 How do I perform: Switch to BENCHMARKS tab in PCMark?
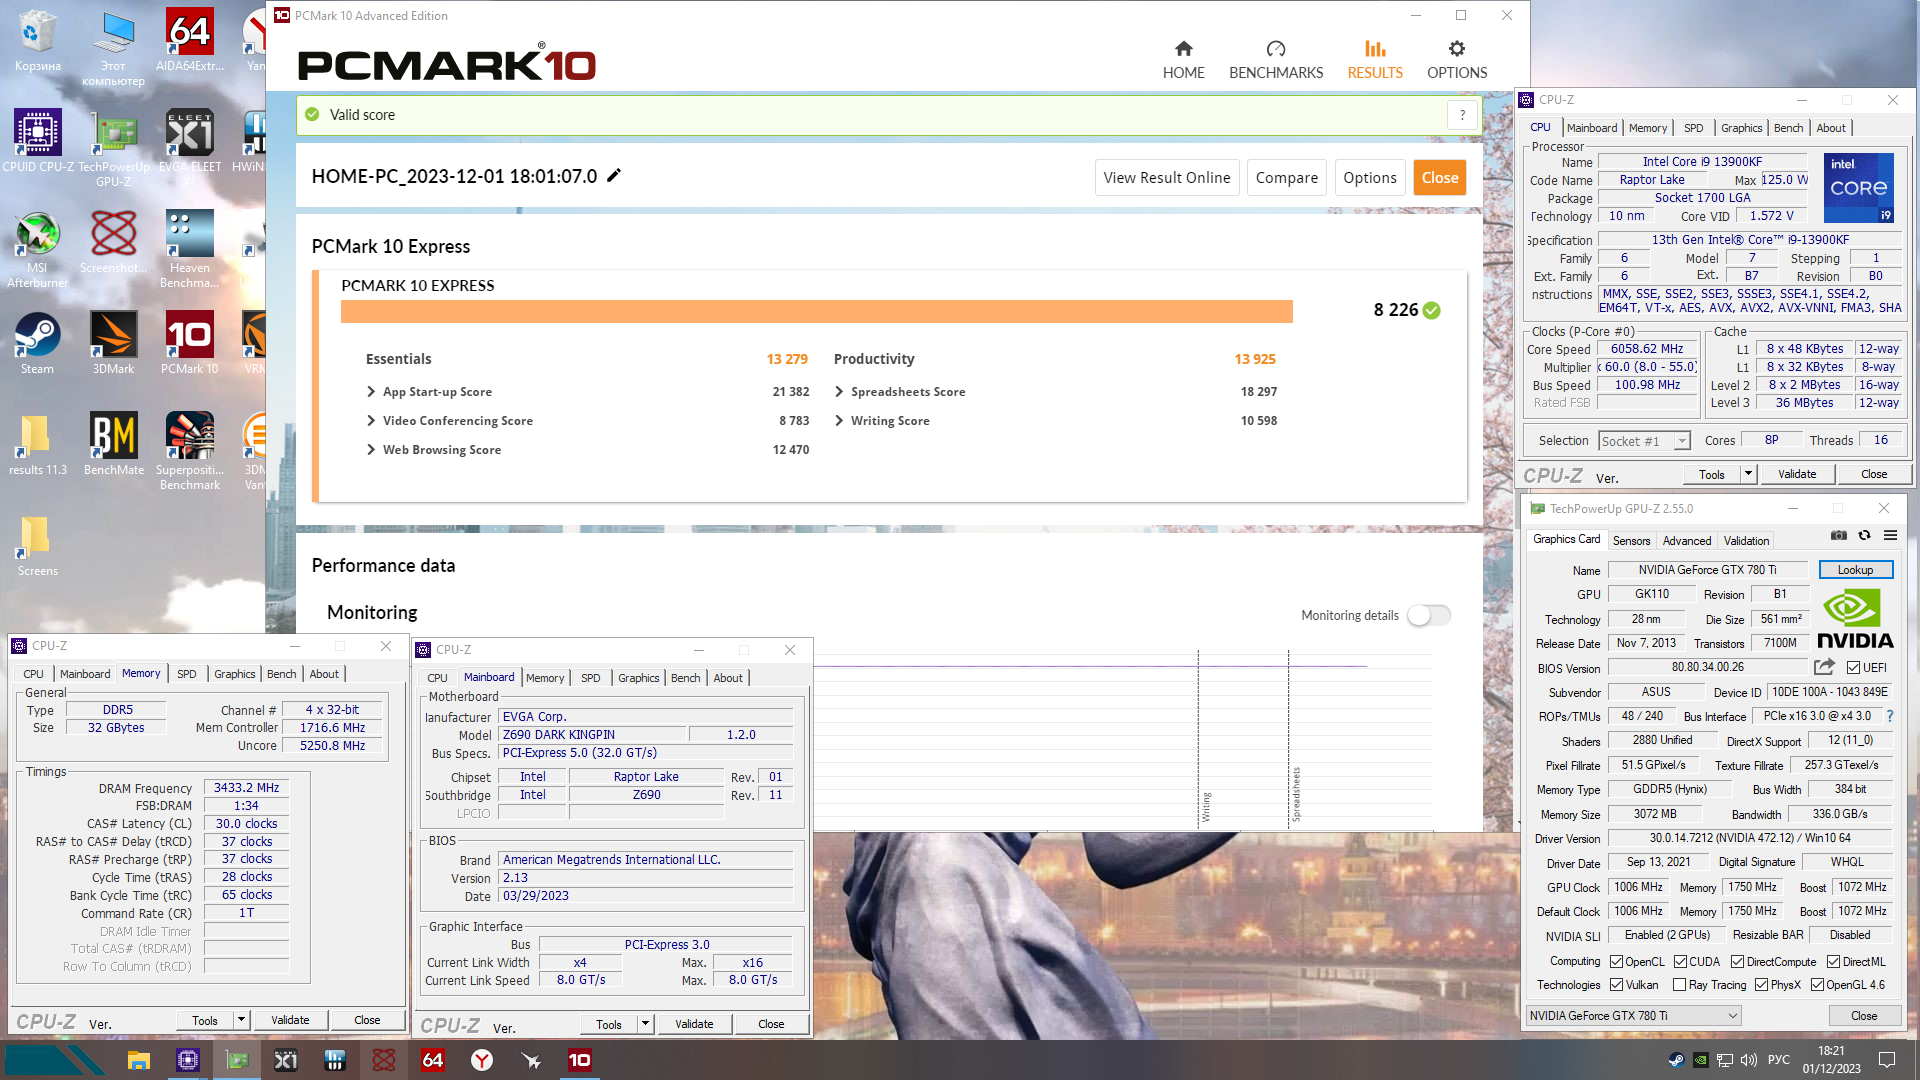click(x=1275, y=60)
